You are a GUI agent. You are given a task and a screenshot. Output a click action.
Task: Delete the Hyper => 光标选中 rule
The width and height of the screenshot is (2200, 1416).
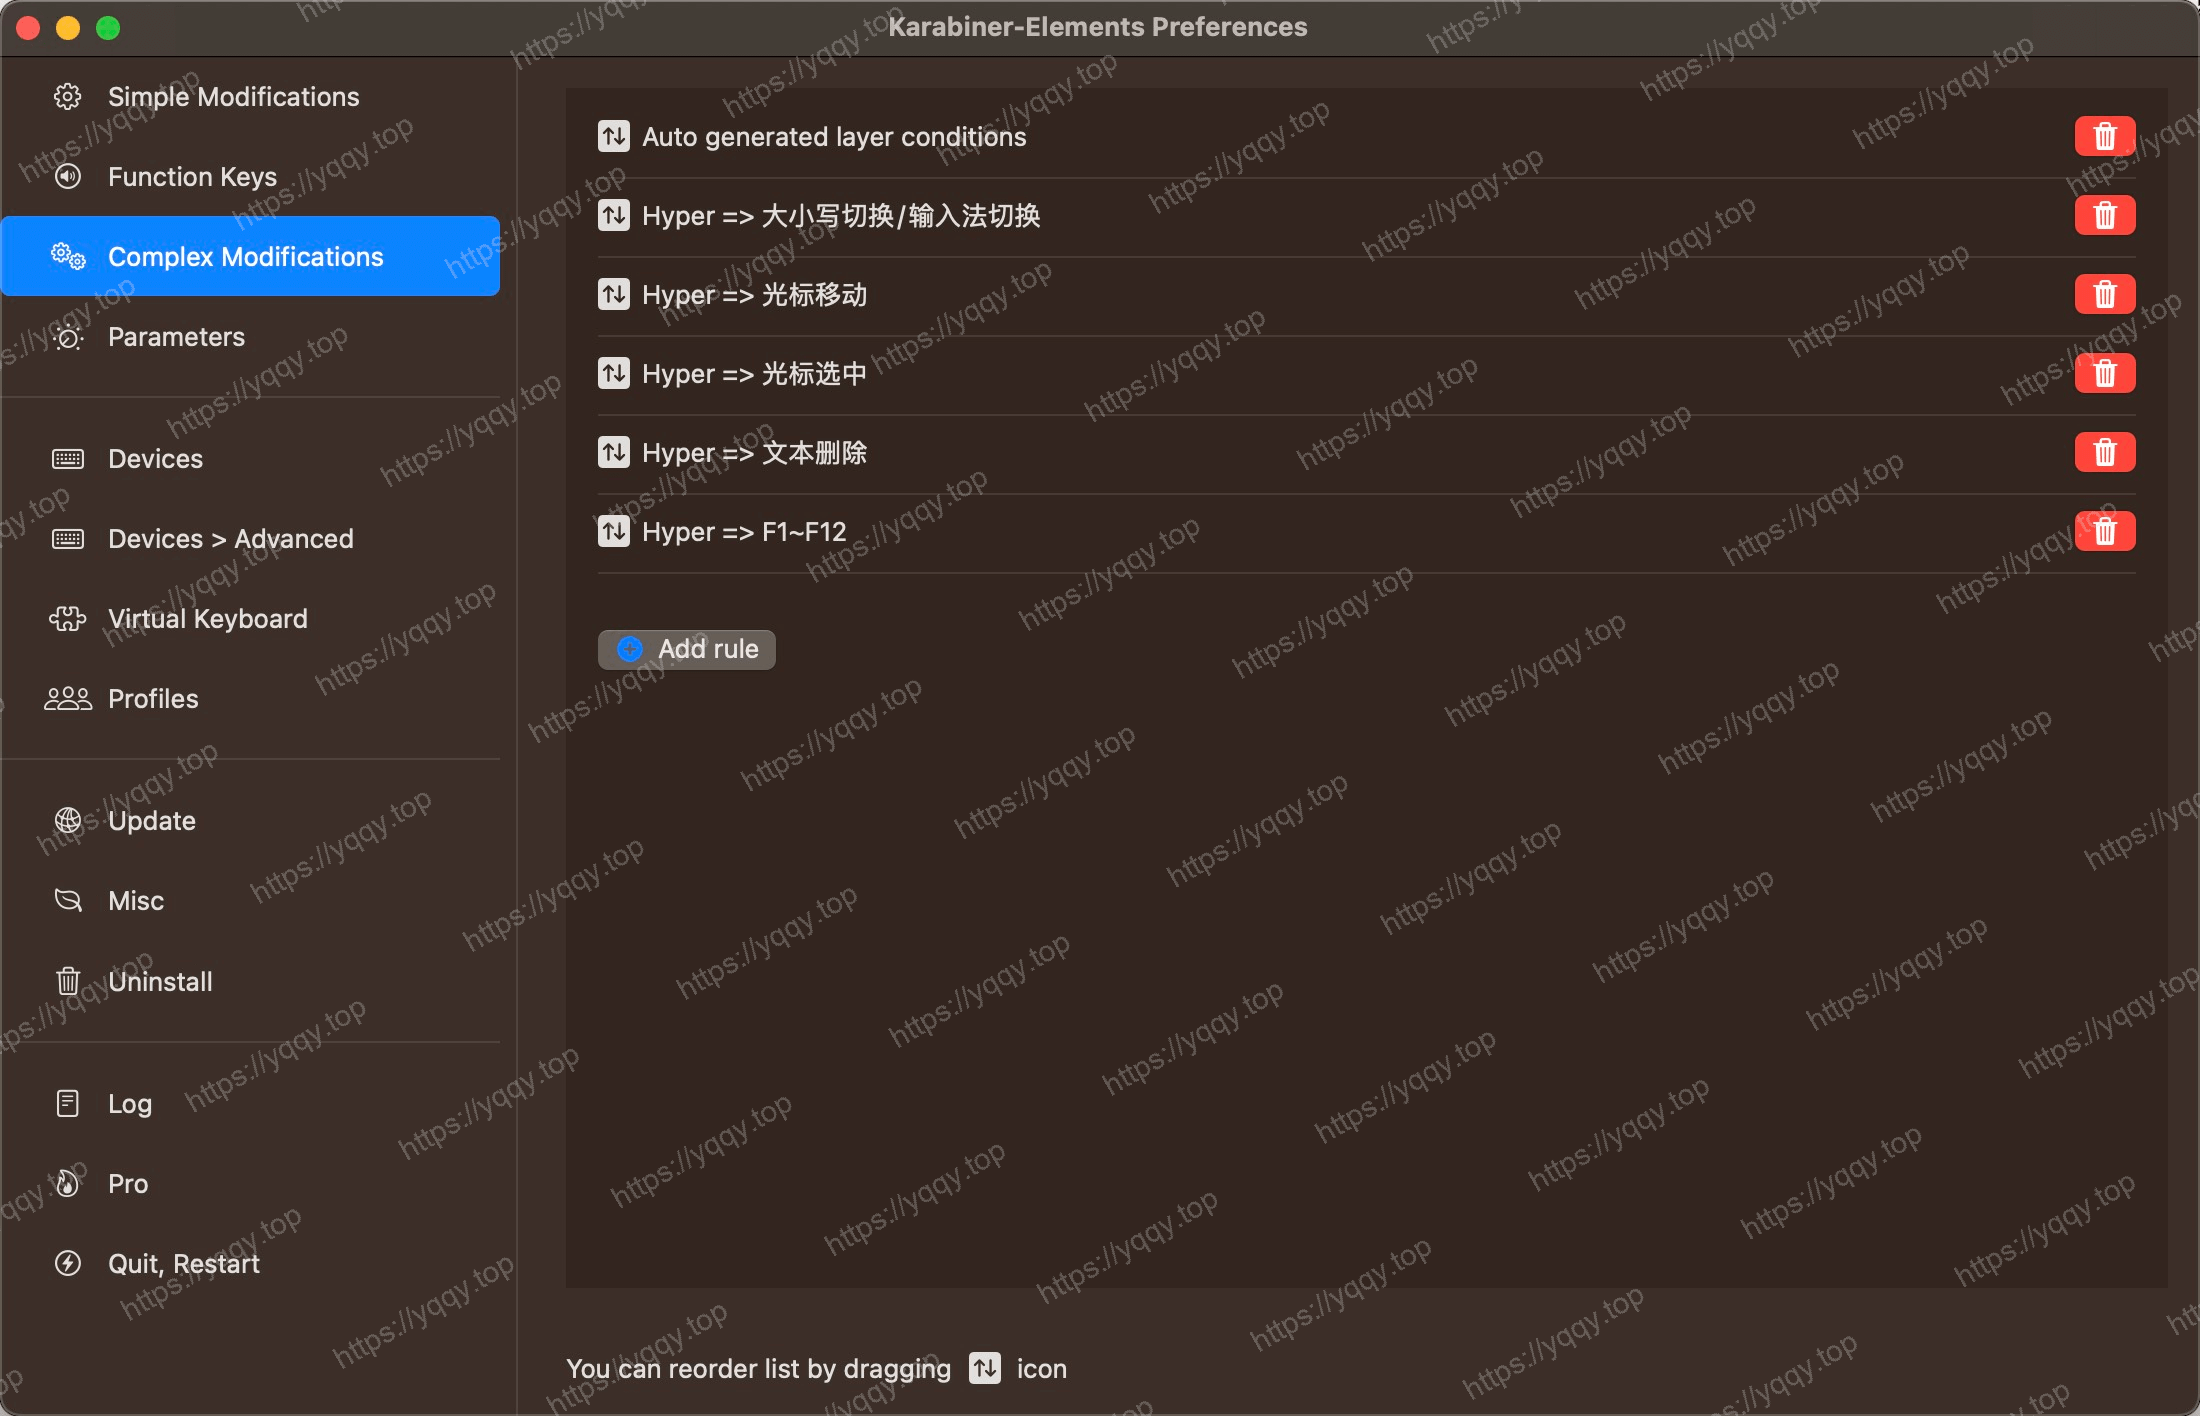tap(2105, 373)
